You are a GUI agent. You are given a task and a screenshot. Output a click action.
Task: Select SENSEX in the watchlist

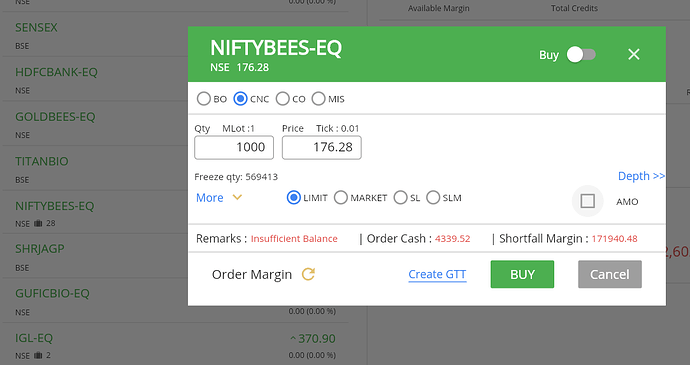tap(36, 27)
